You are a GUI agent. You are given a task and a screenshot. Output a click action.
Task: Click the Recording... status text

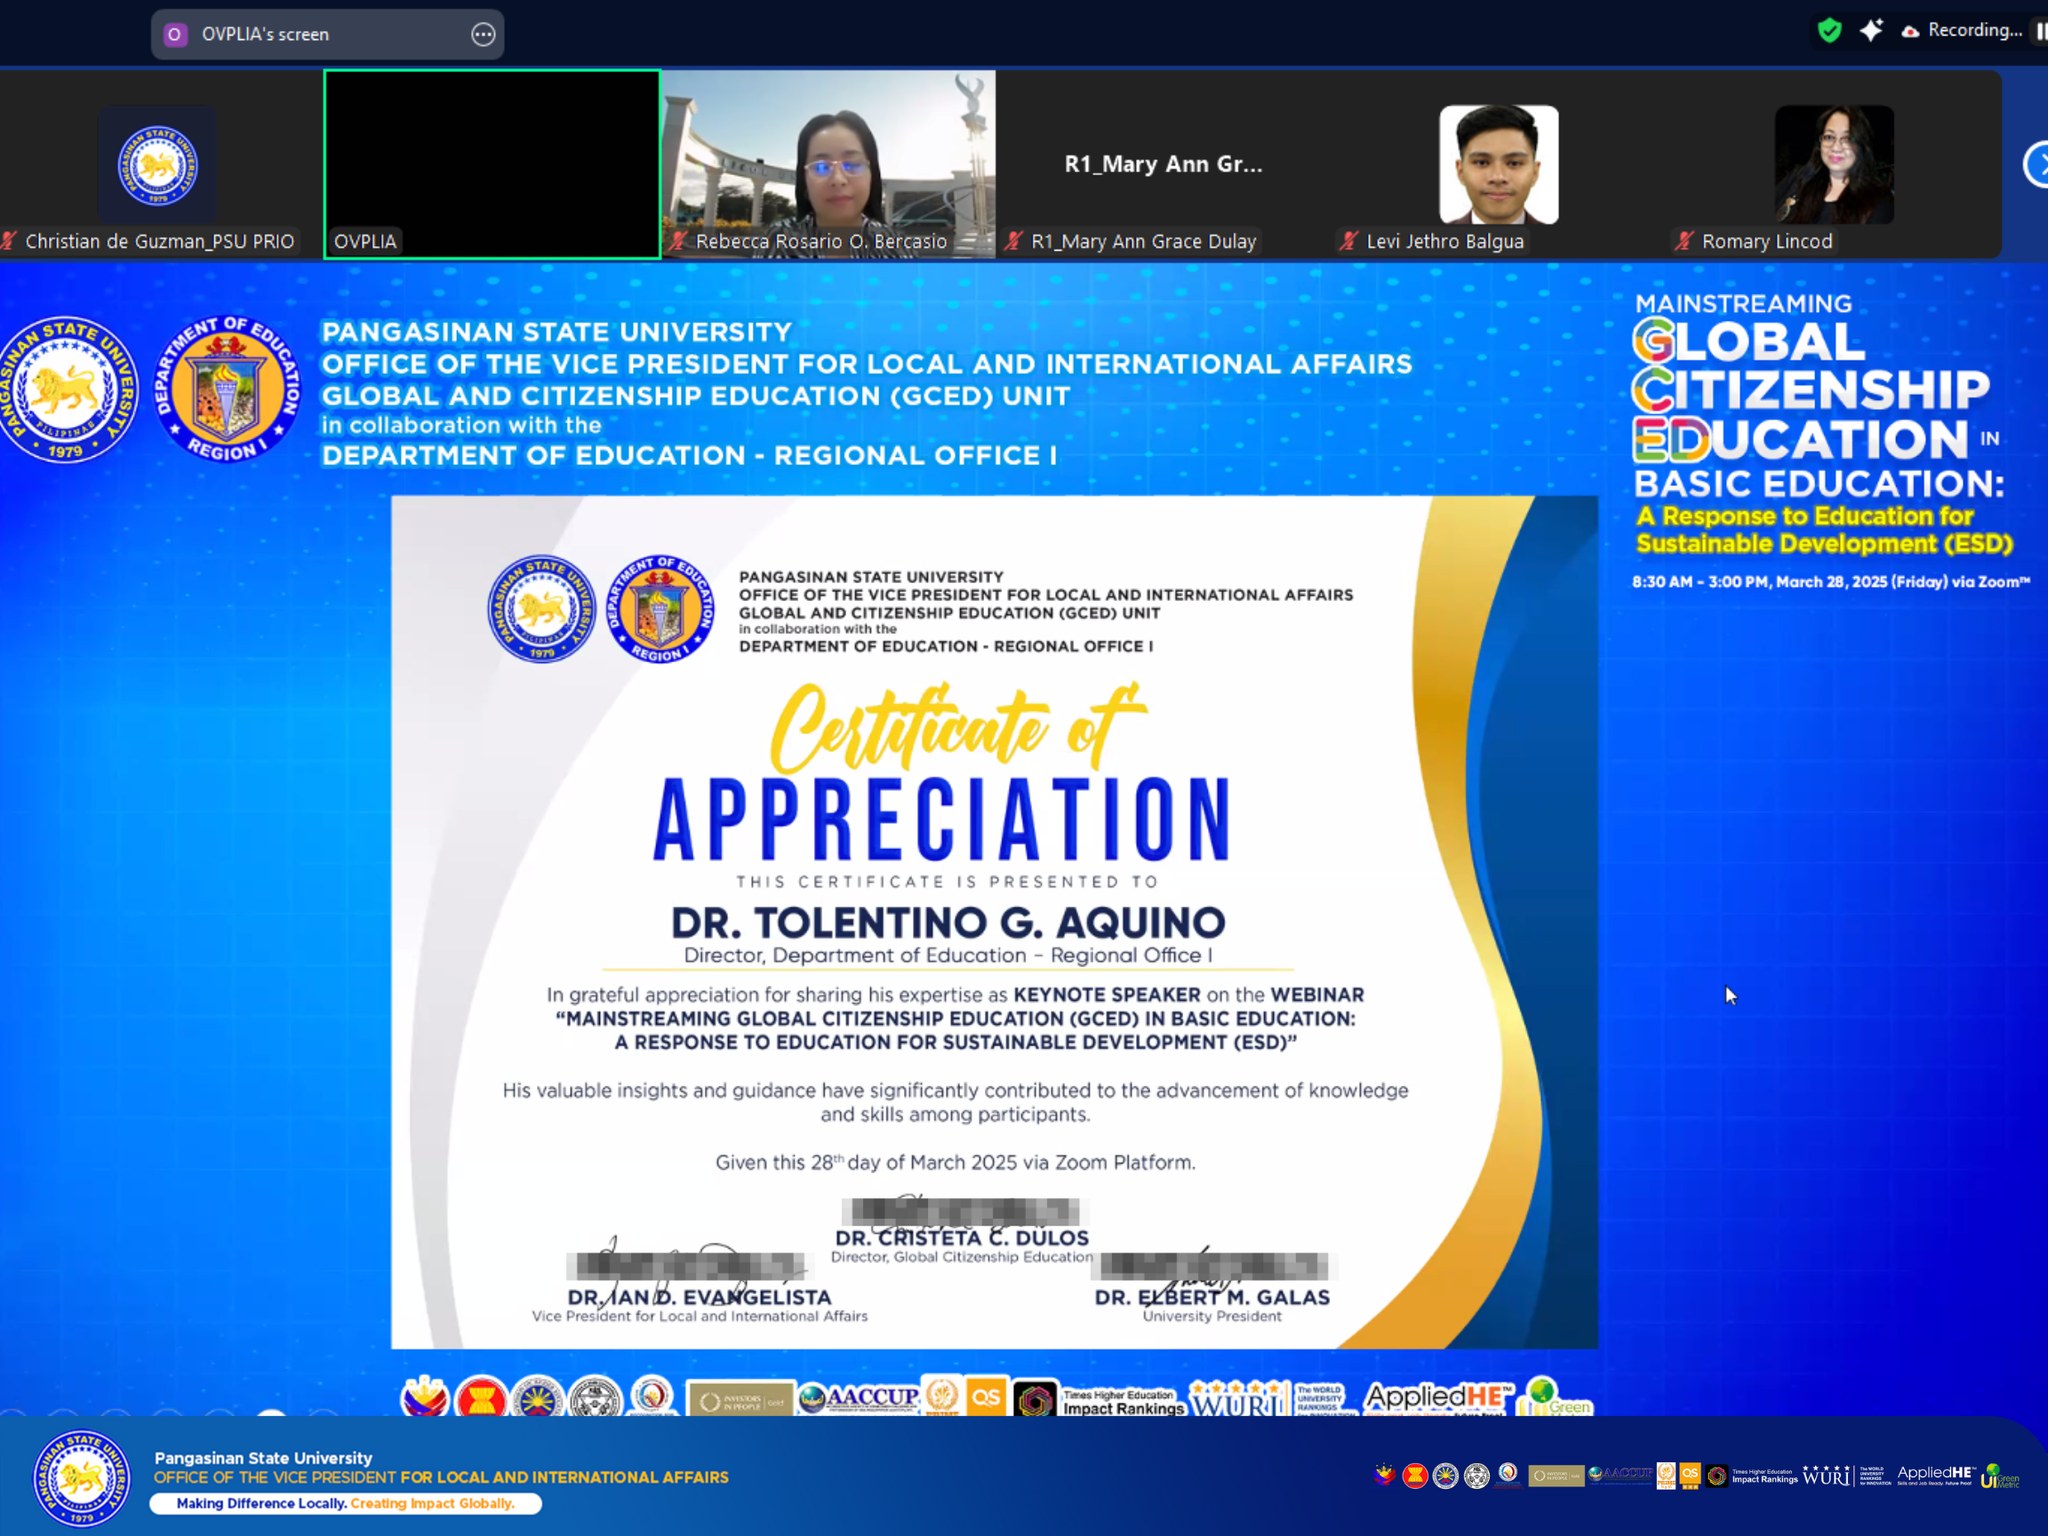pyautogui.click(x=1974, y=31)
